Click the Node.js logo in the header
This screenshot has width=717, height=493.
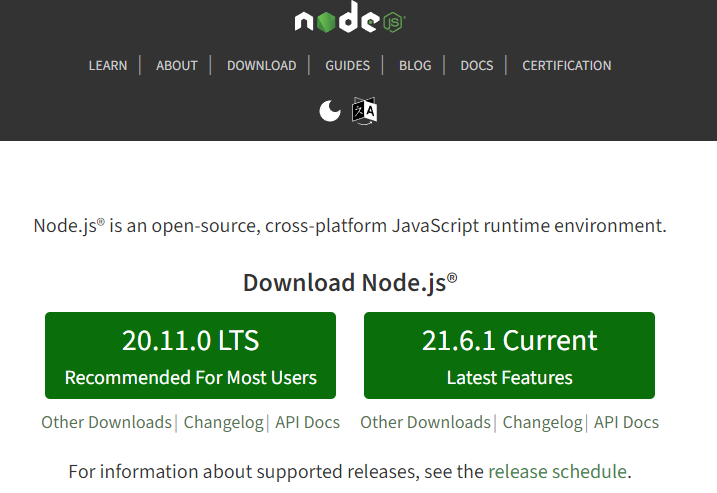(350, 17)
